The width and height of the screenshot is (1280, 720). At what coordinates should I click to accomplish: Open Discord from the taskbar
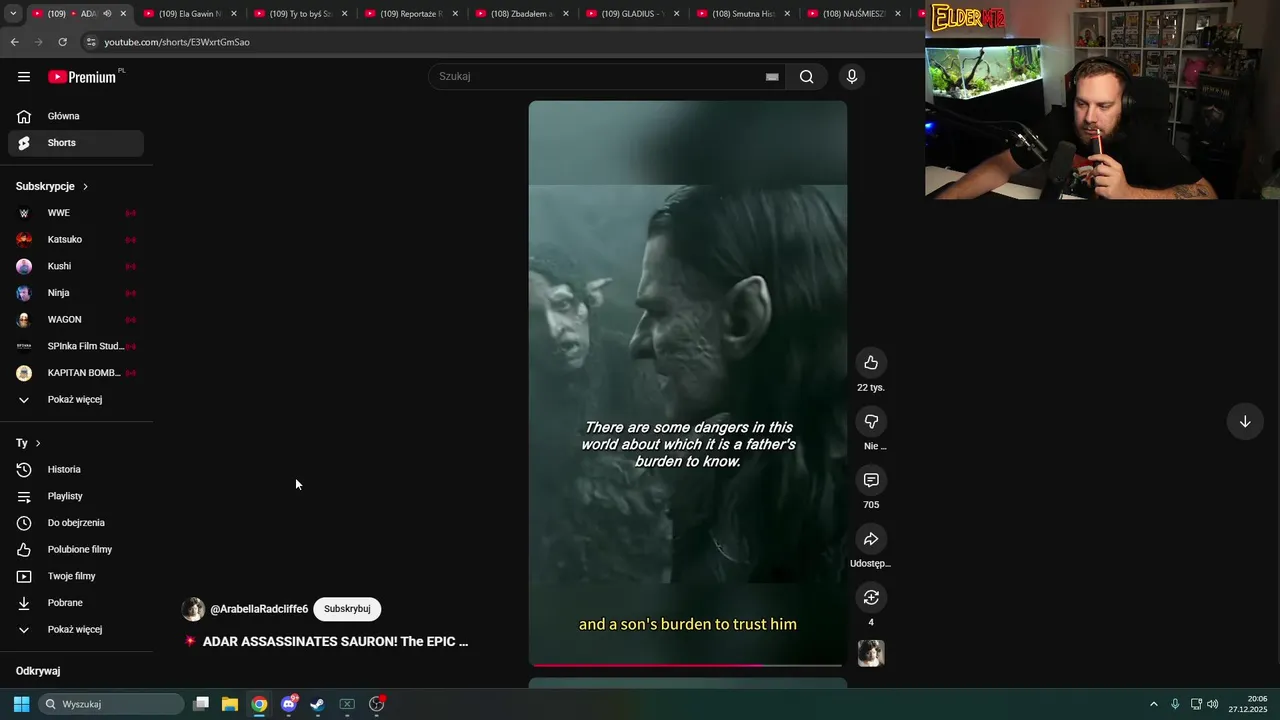289,704
